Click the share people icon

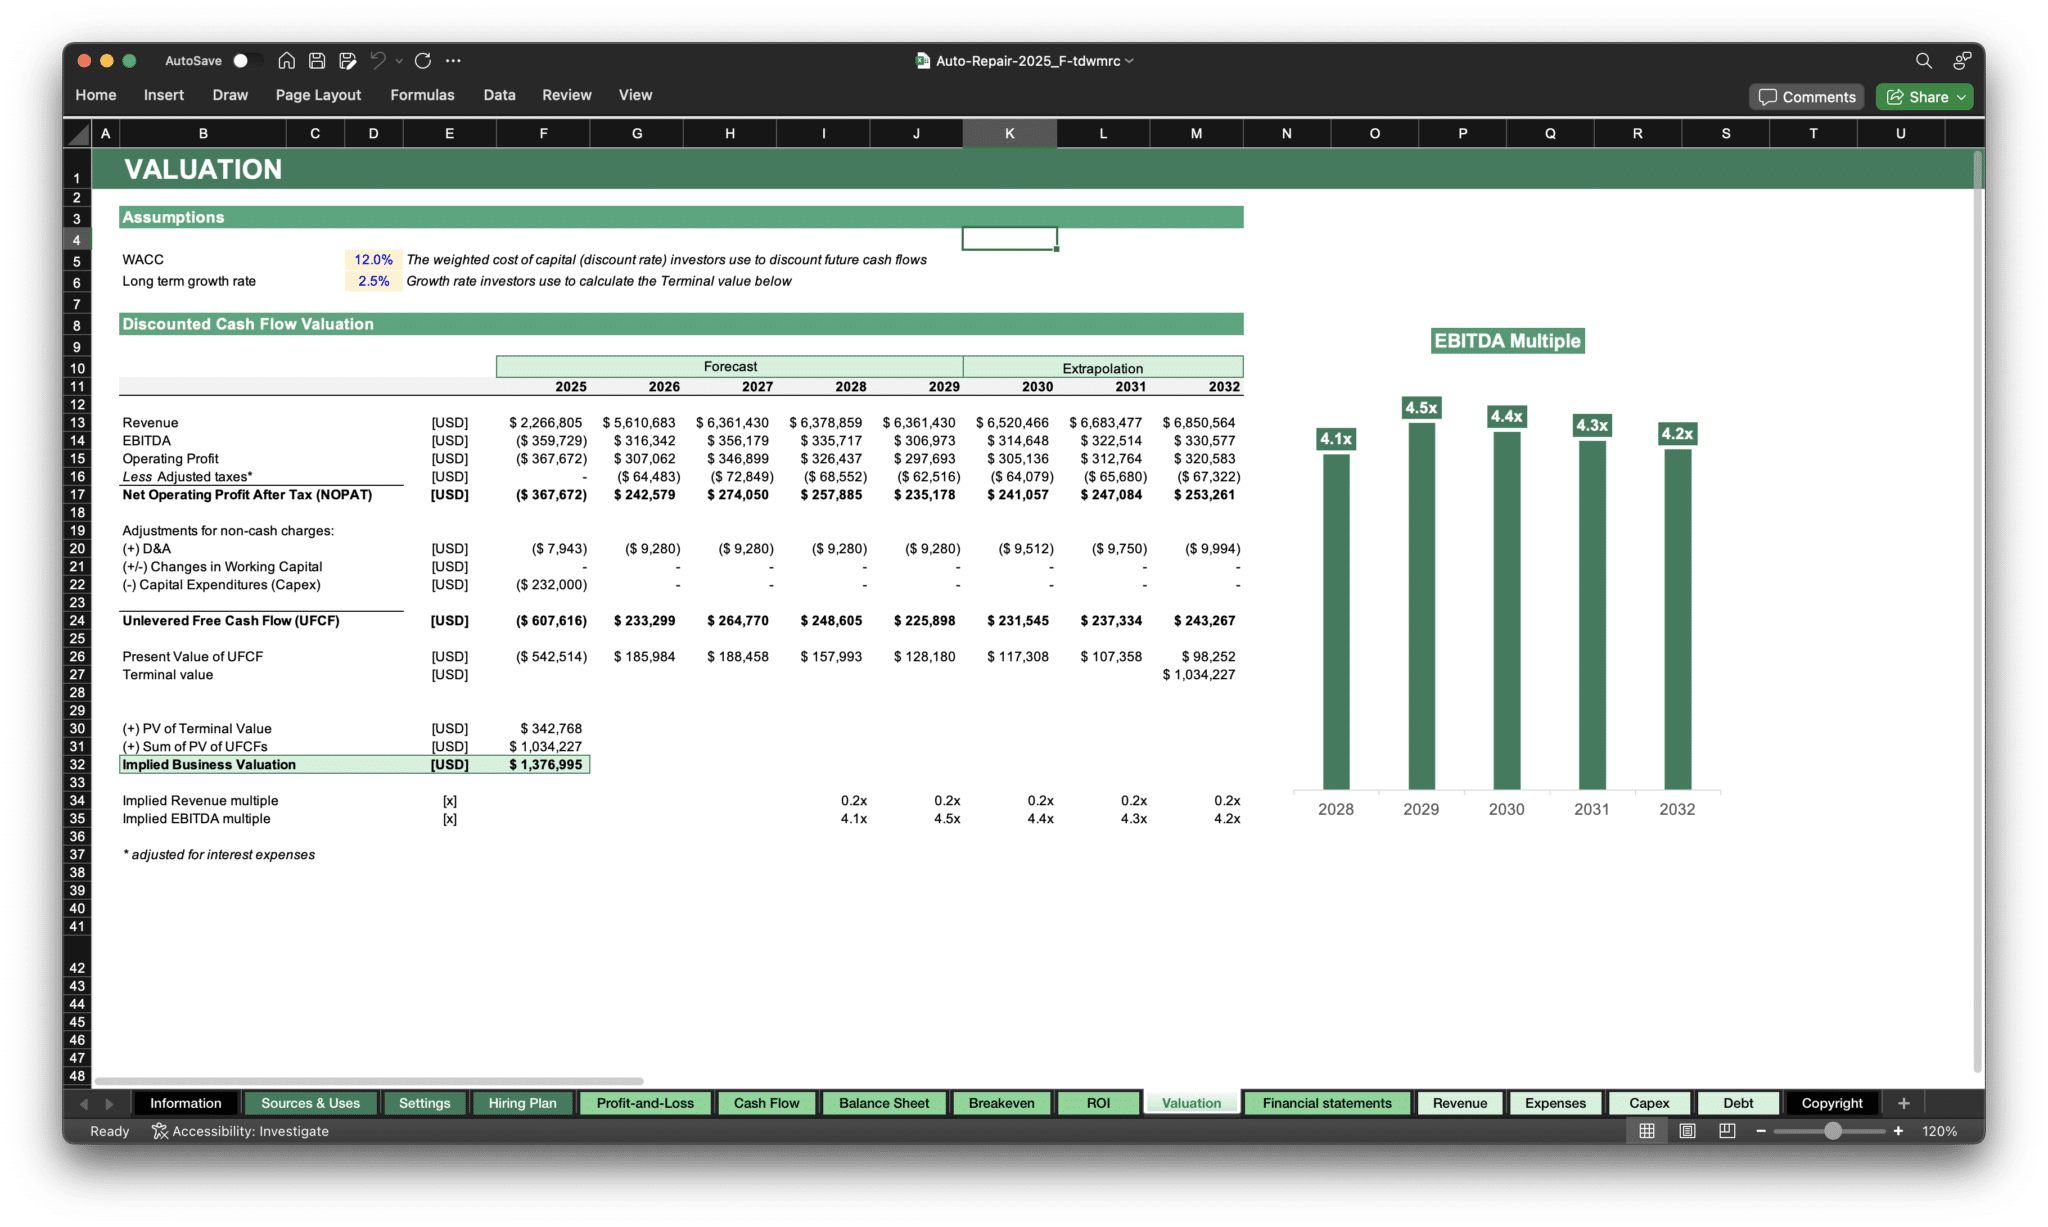click(1962, 61)
